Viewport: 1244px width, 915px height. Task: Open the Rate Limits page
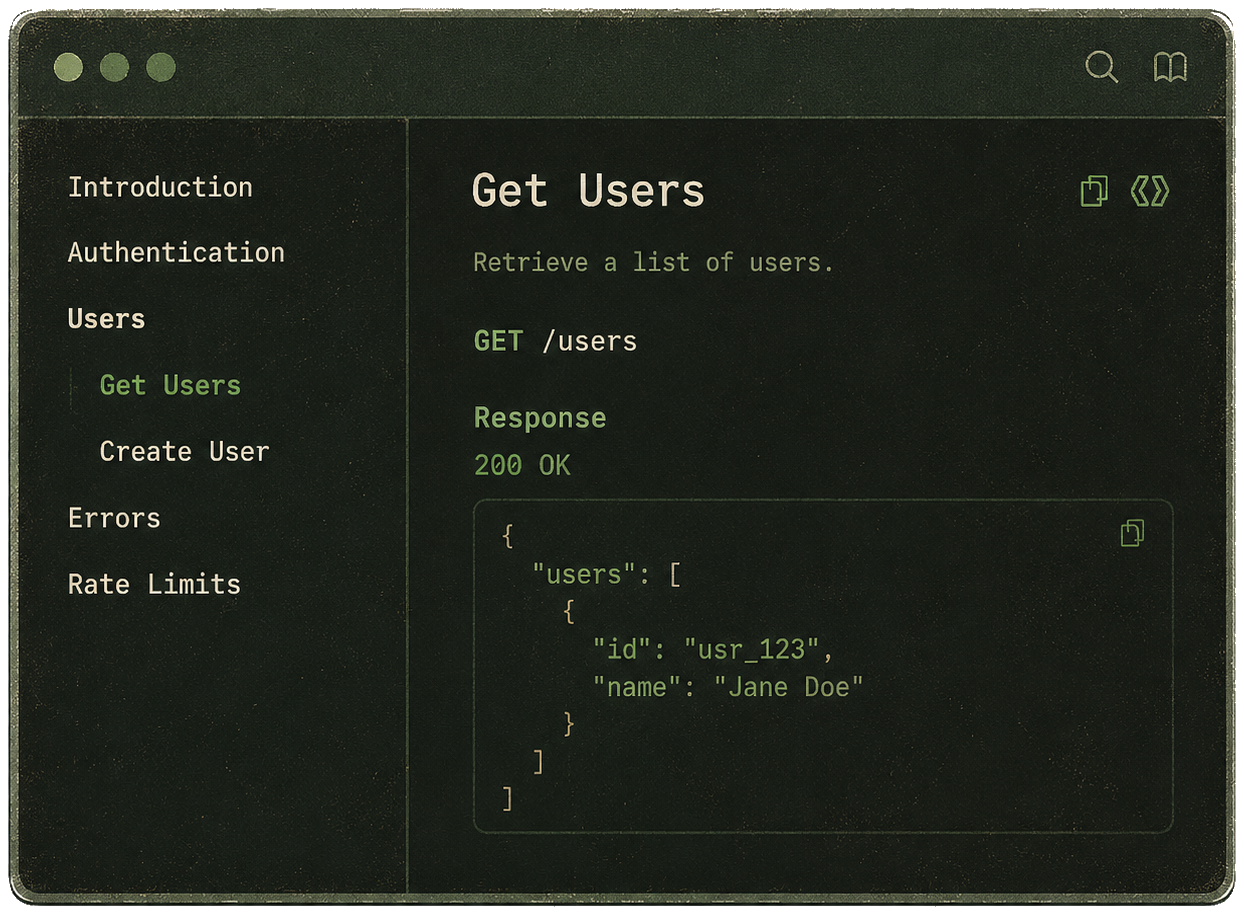(x=154, y=584)
